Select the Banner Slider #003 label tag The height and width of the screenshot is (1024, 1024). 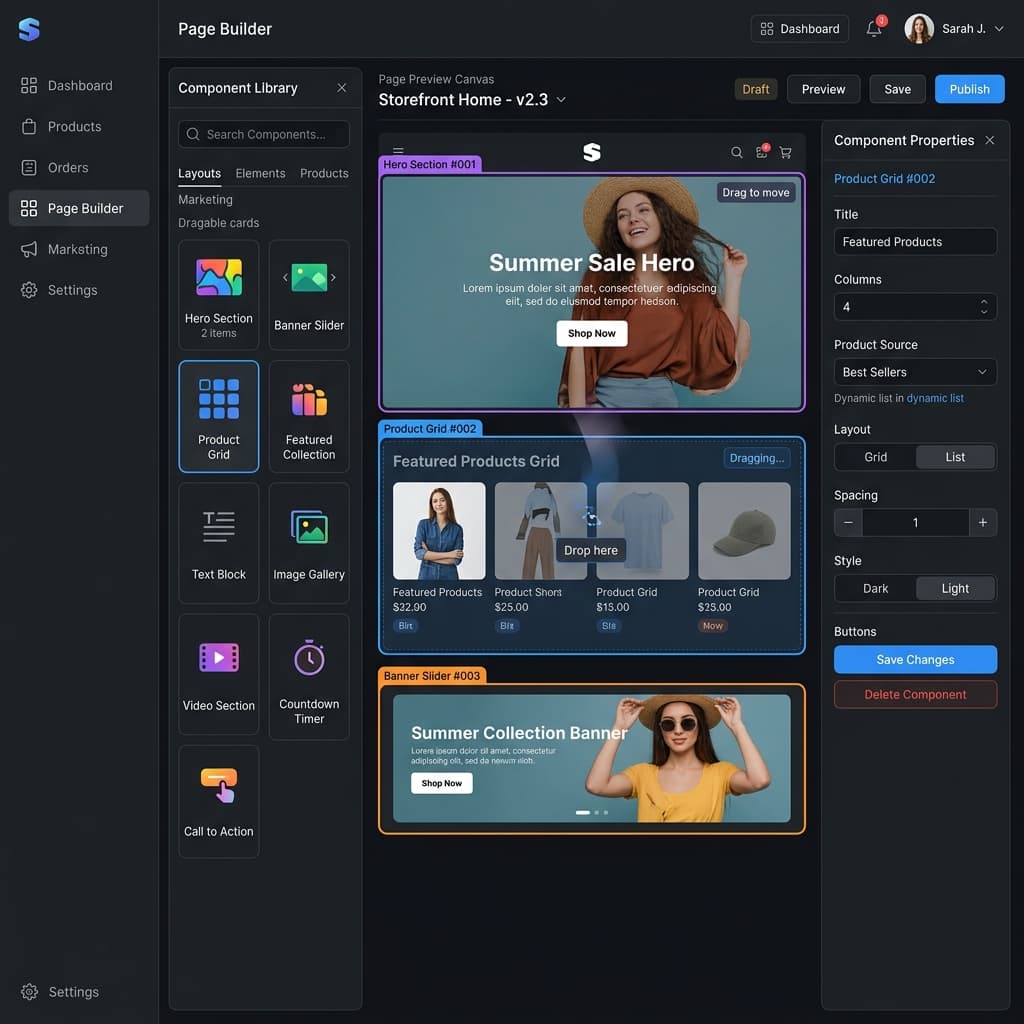[x=432, y=676]
